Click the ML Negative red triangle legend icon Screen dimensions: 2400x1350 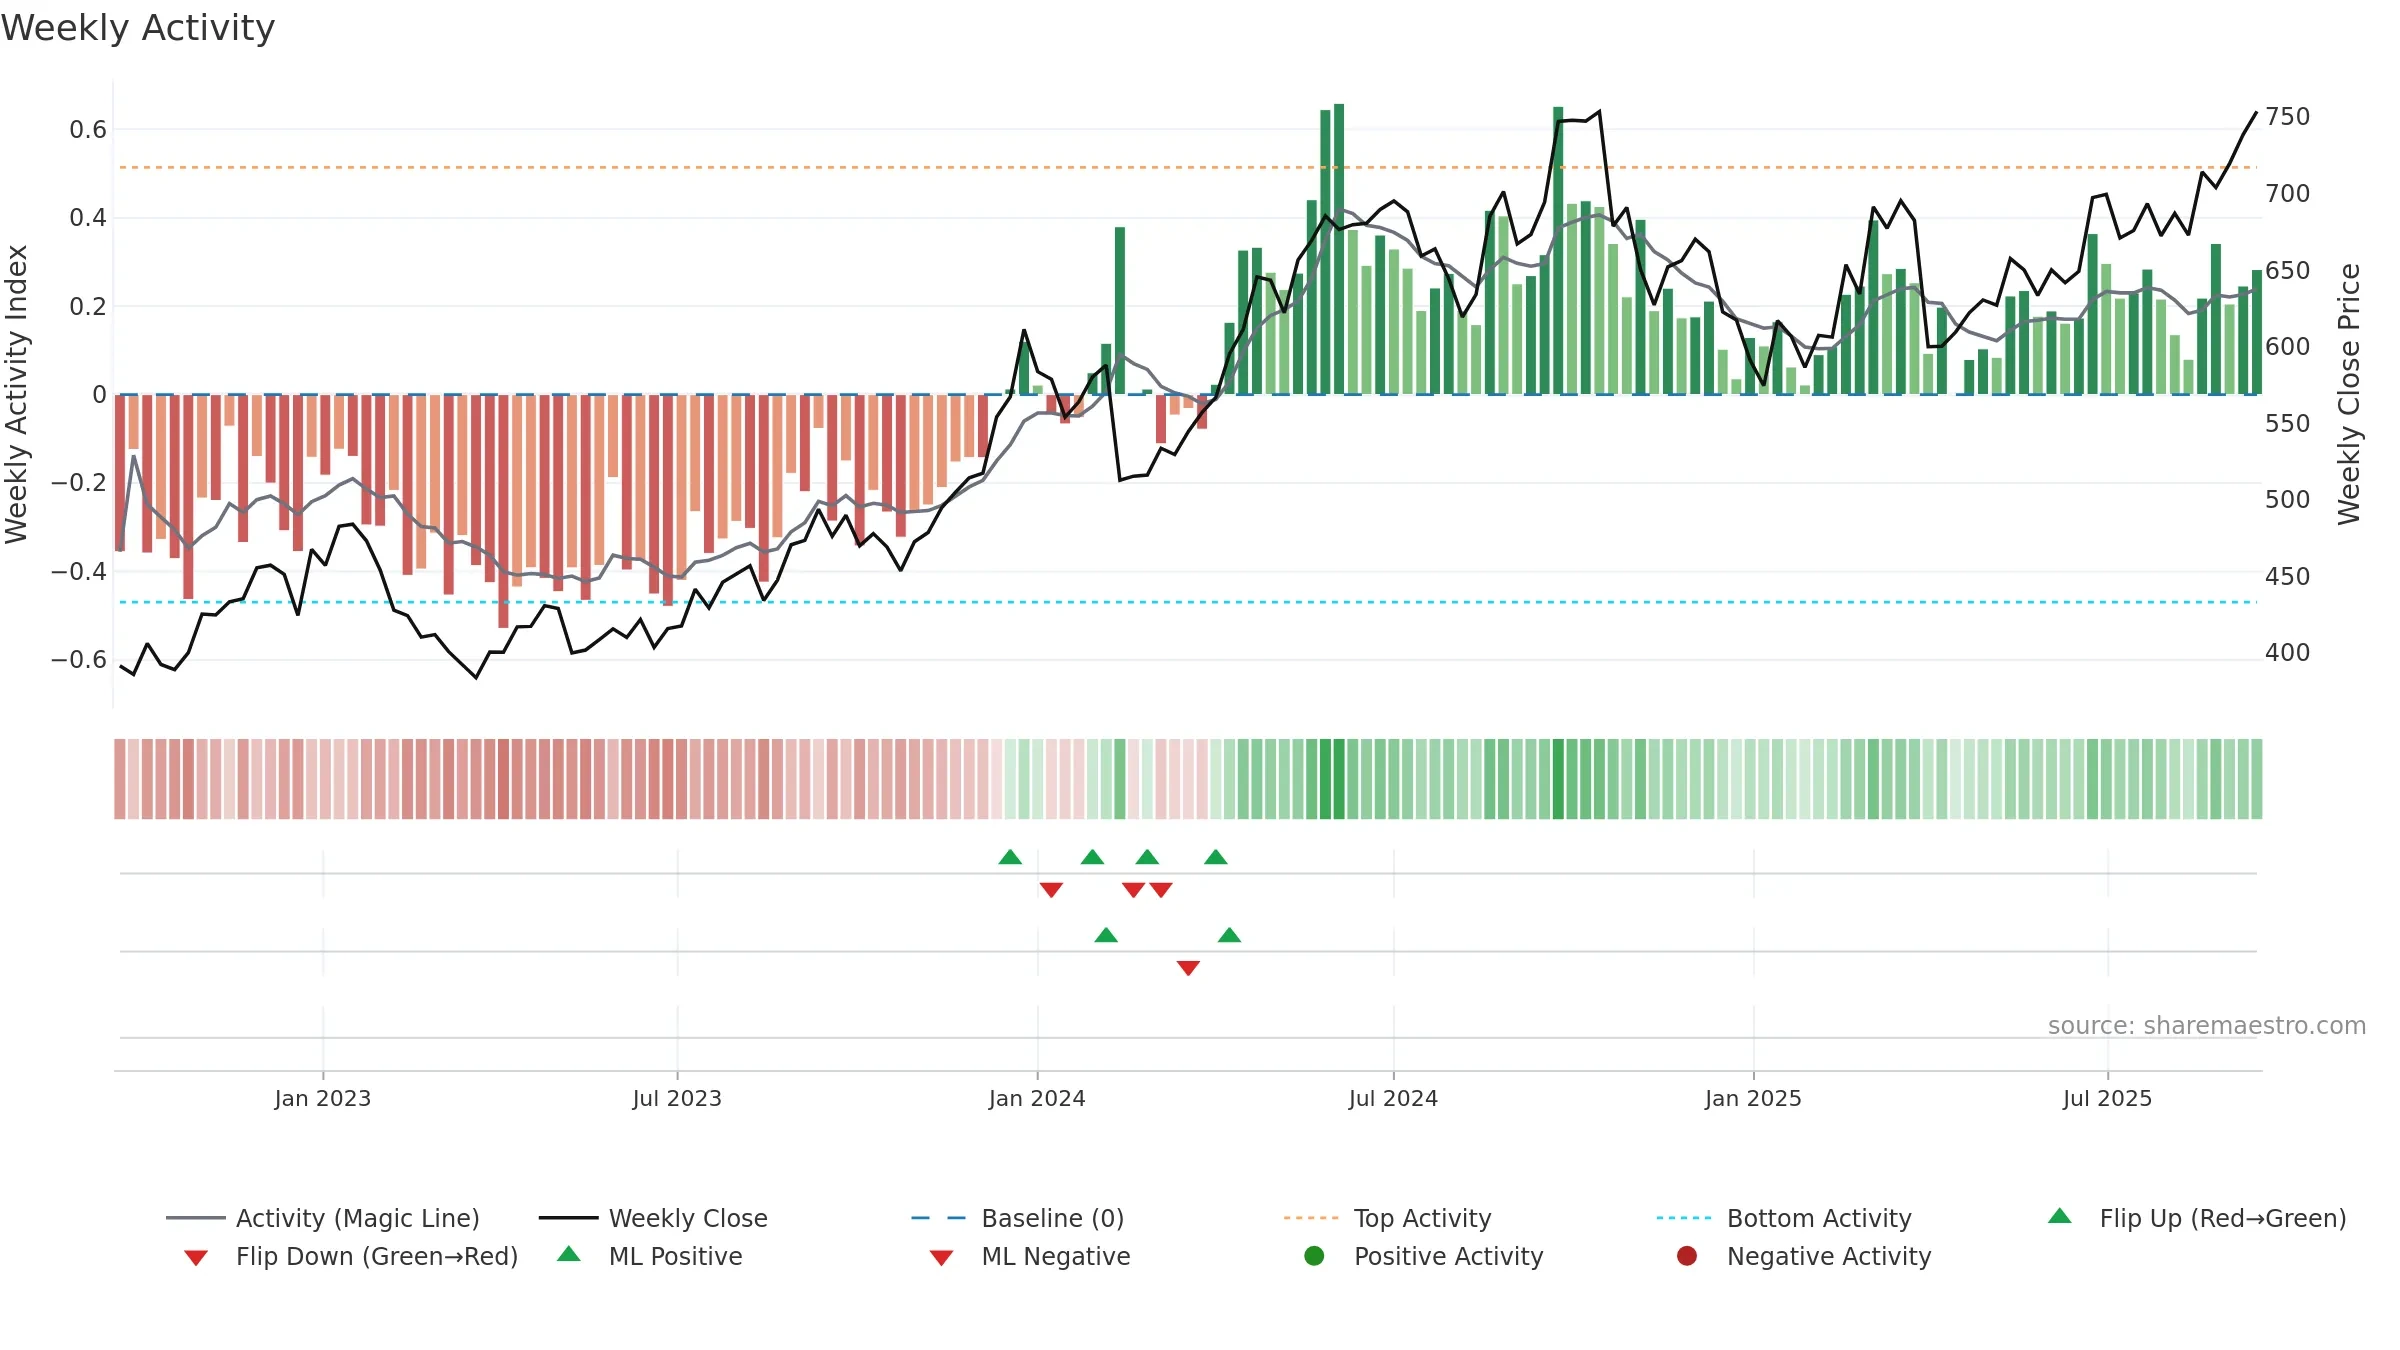coord(941,1258)
